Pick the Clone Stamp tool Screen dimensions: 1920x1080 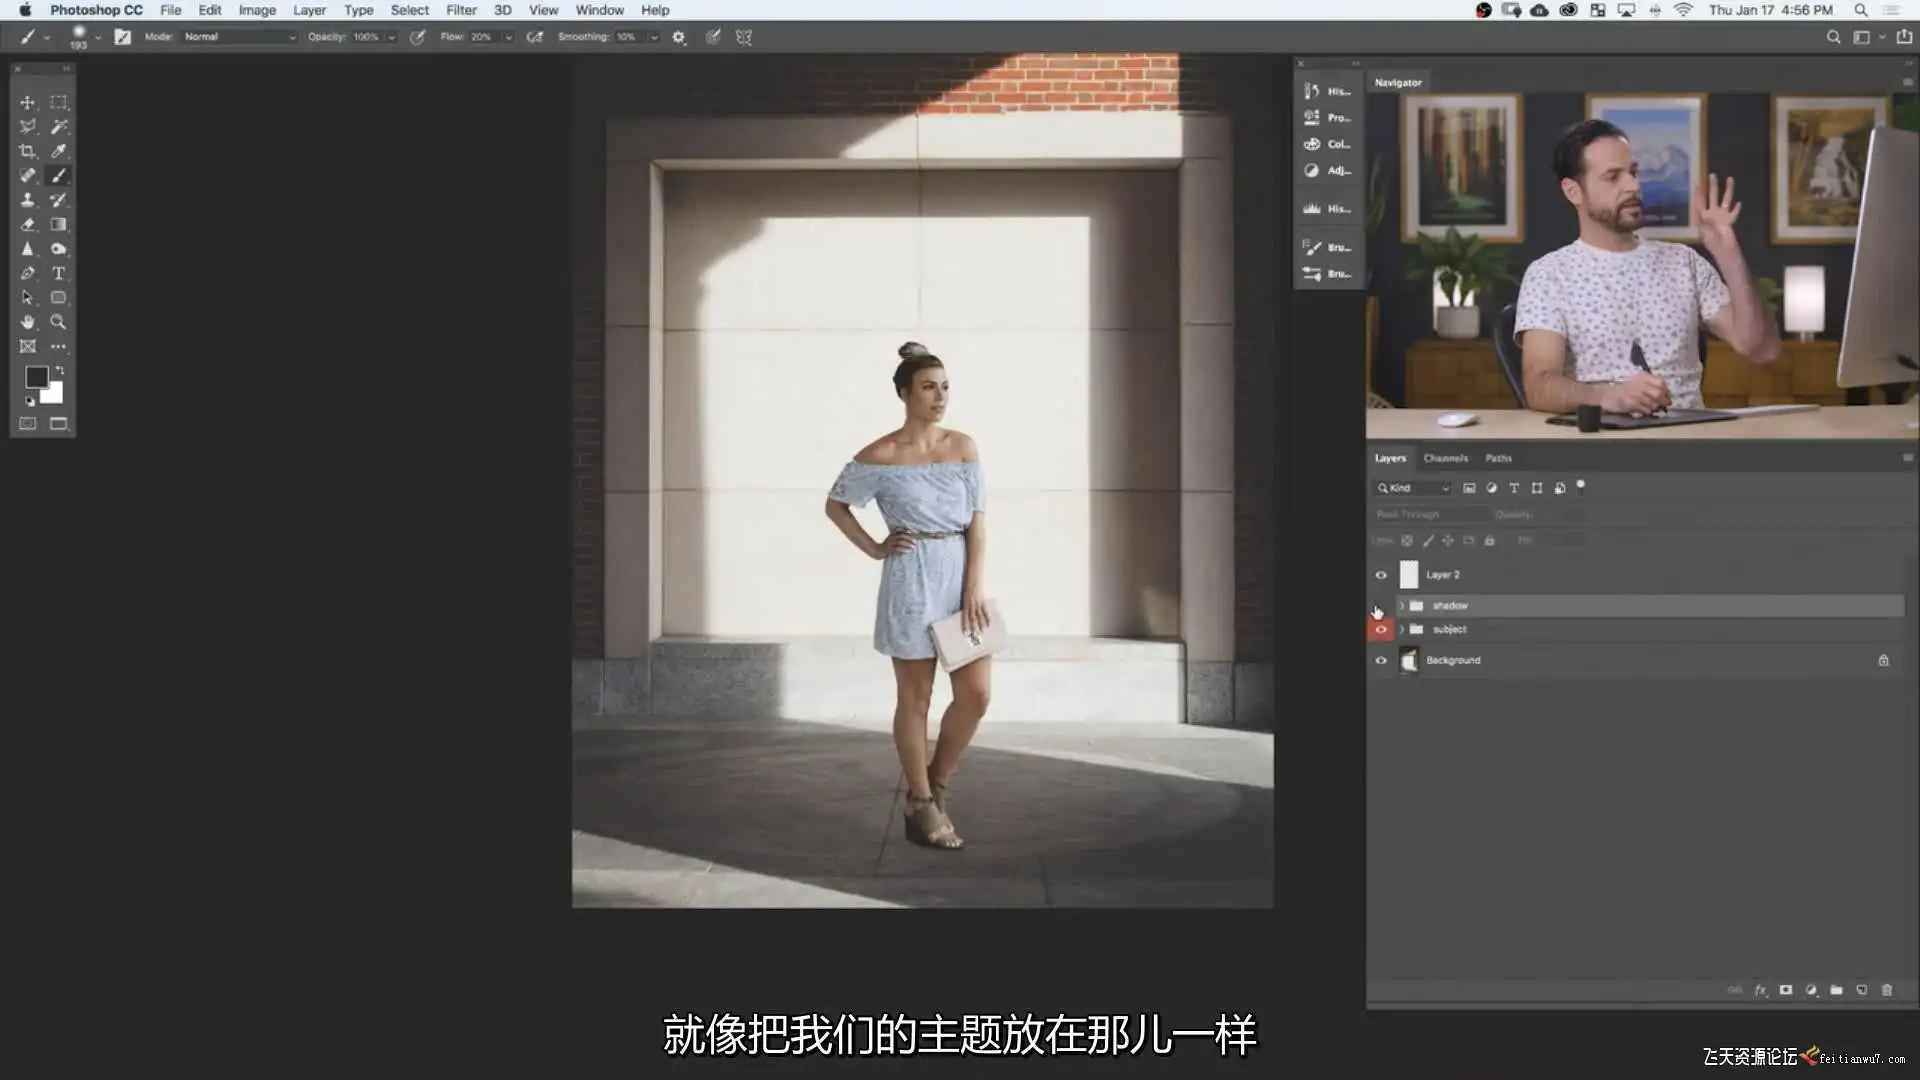[27, 200]
